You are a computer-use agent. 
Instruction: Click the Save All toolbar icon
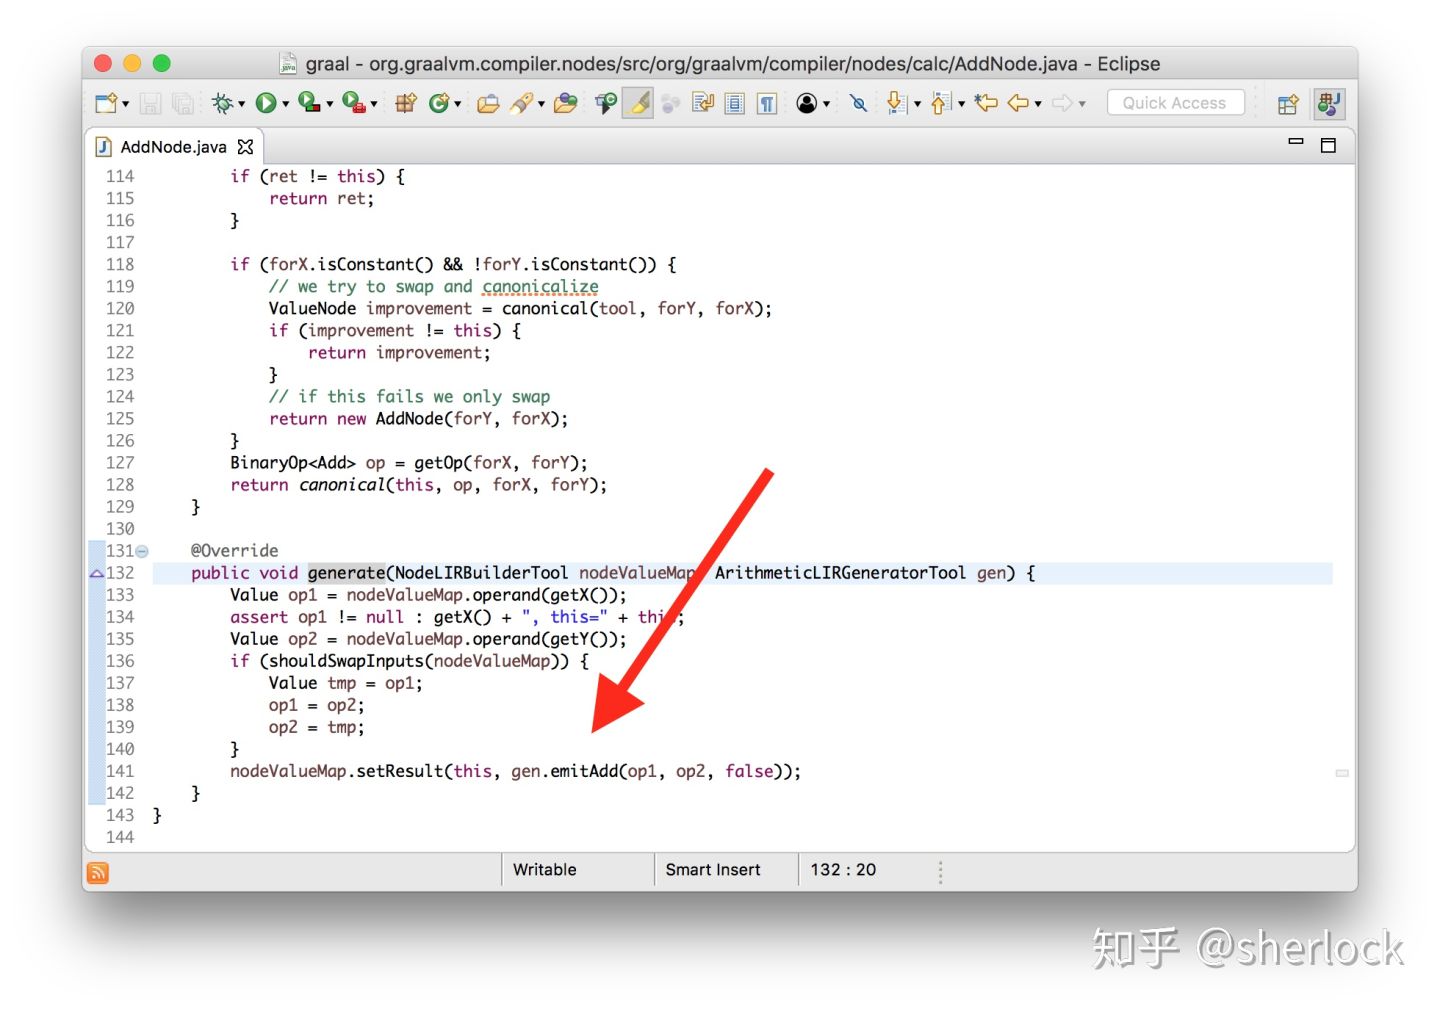[182, 103]
